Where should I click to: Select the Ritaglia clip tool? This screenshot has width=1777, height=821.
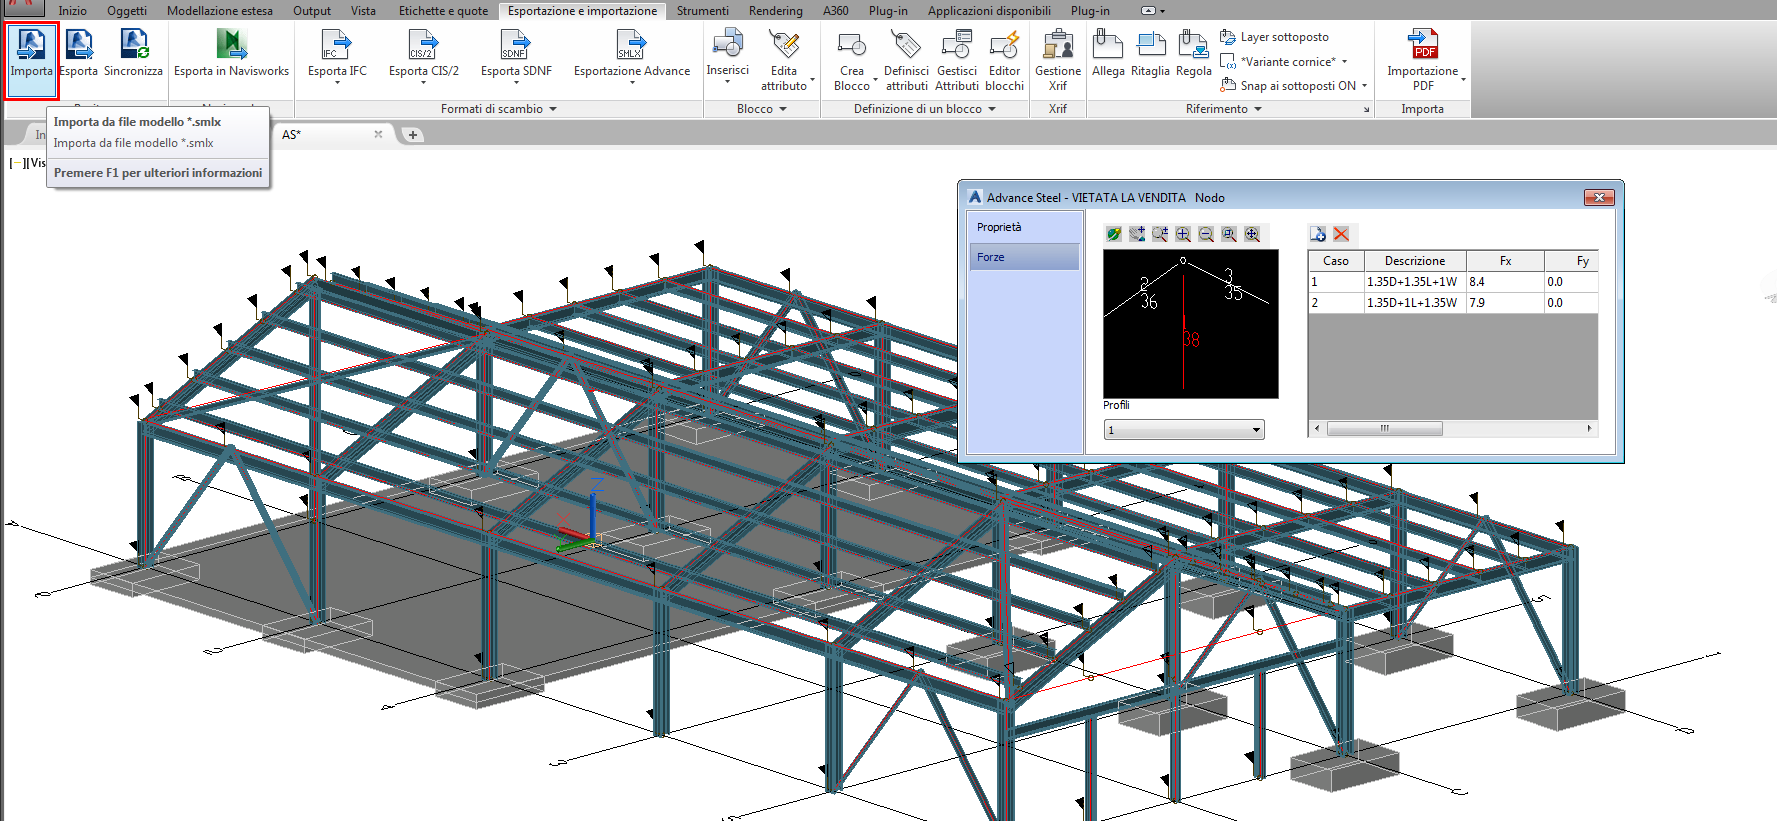click(x=1150, y=54)
